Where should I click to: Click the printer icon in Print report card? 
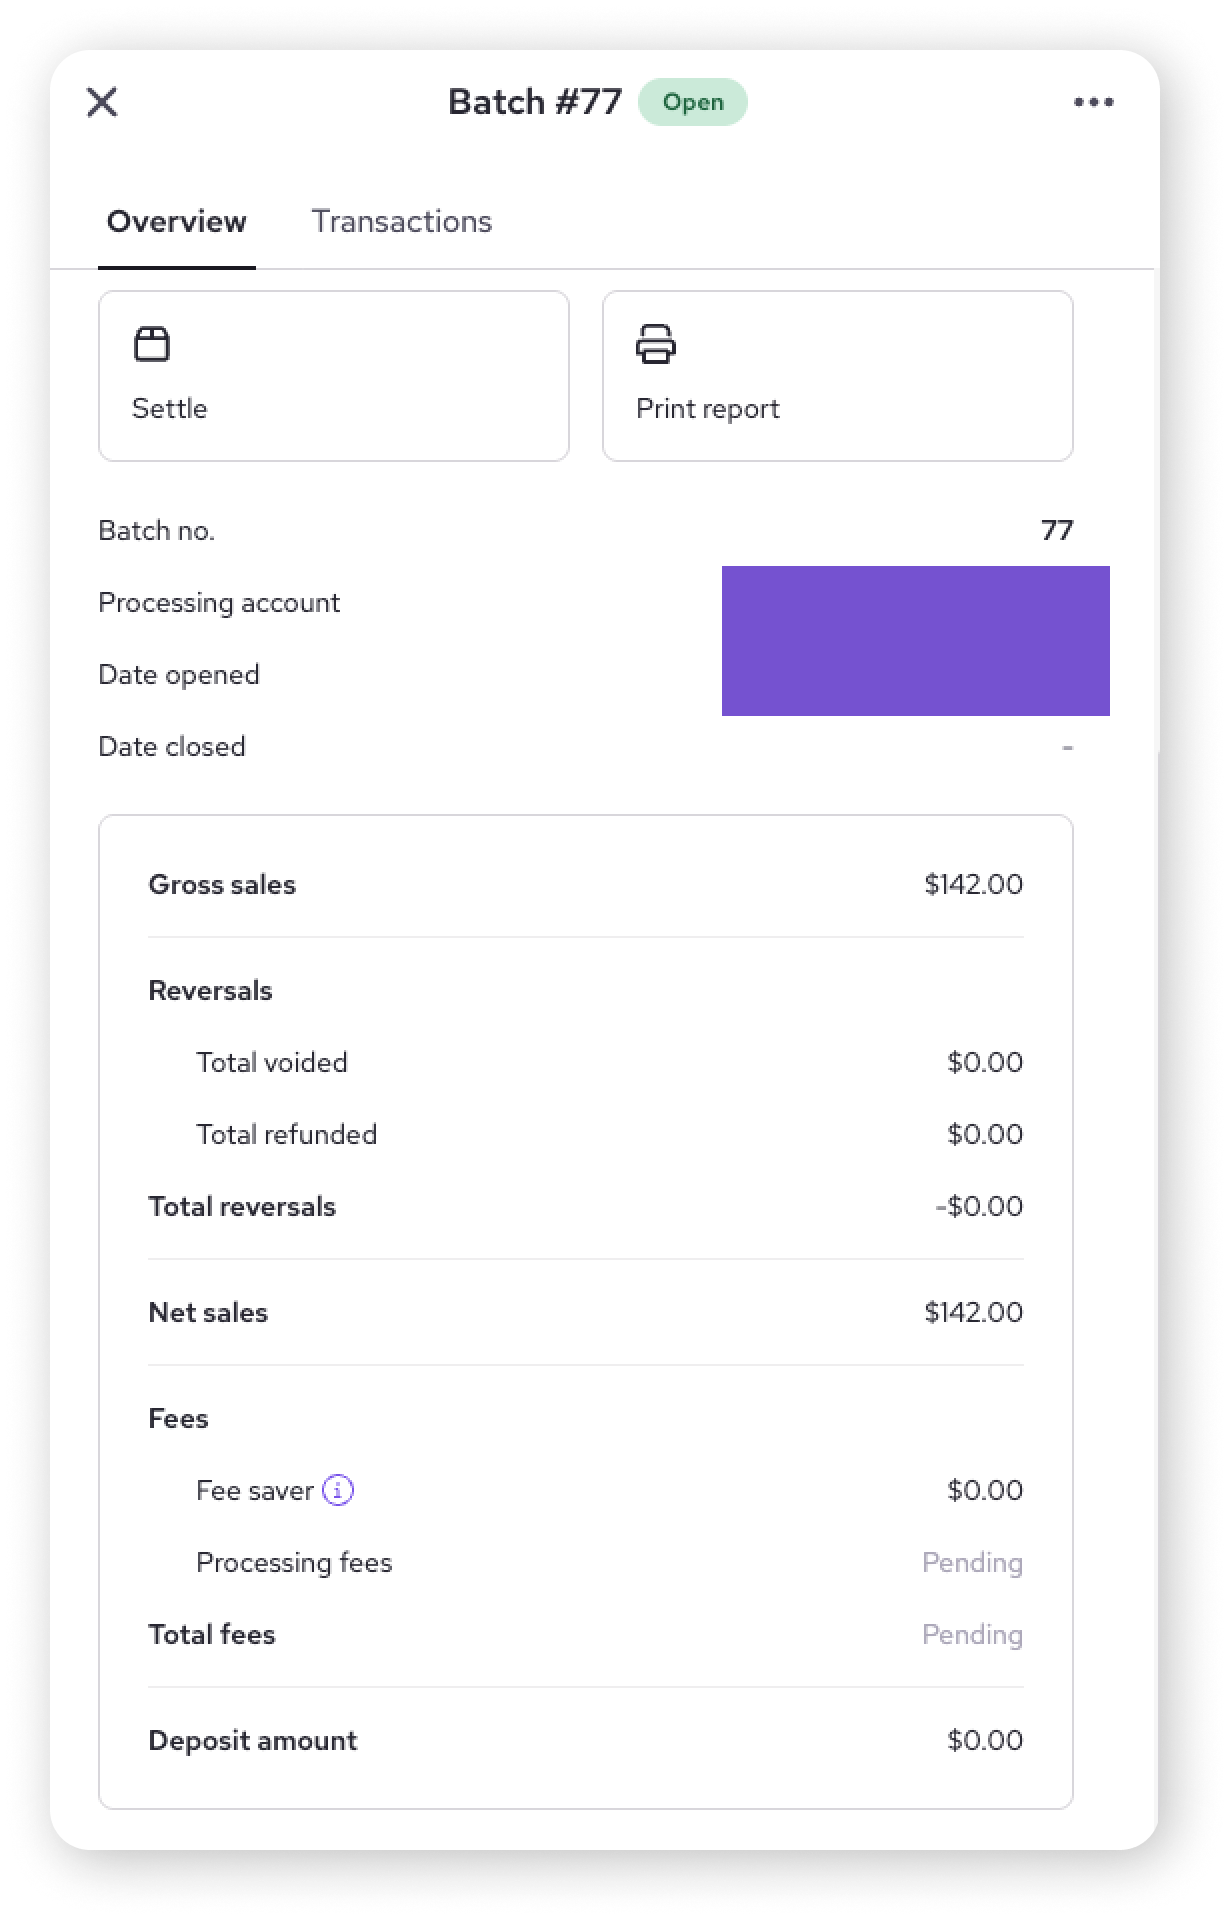point(656,344)
